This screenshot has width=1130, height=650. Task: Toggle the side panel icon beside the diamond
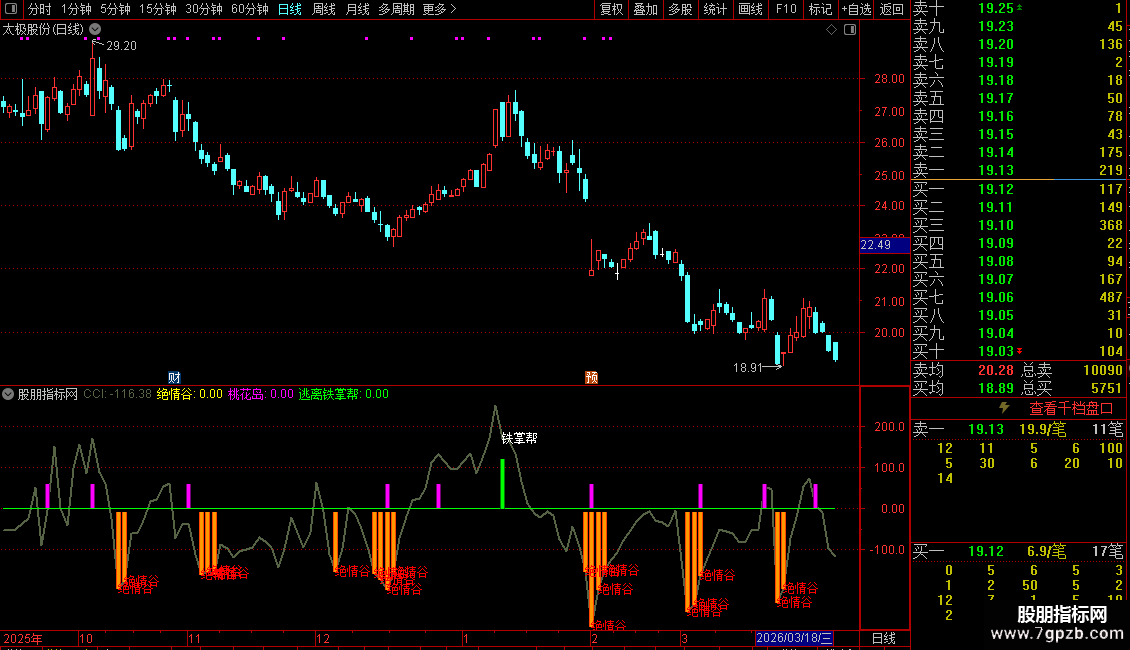(x=849, y=30)
